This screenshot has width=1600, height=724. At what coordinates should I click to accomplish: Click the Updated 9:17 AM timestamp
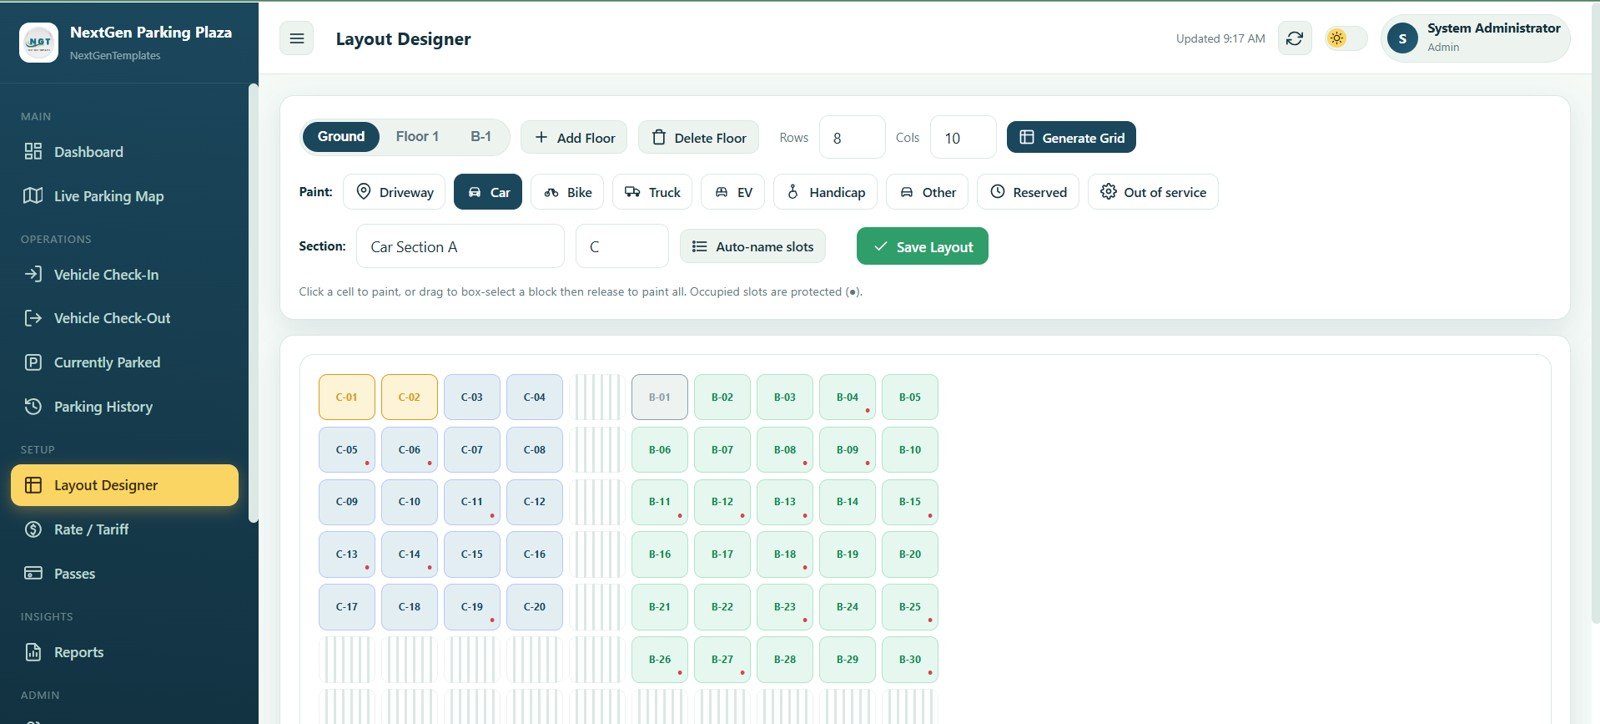(1220, 39)
